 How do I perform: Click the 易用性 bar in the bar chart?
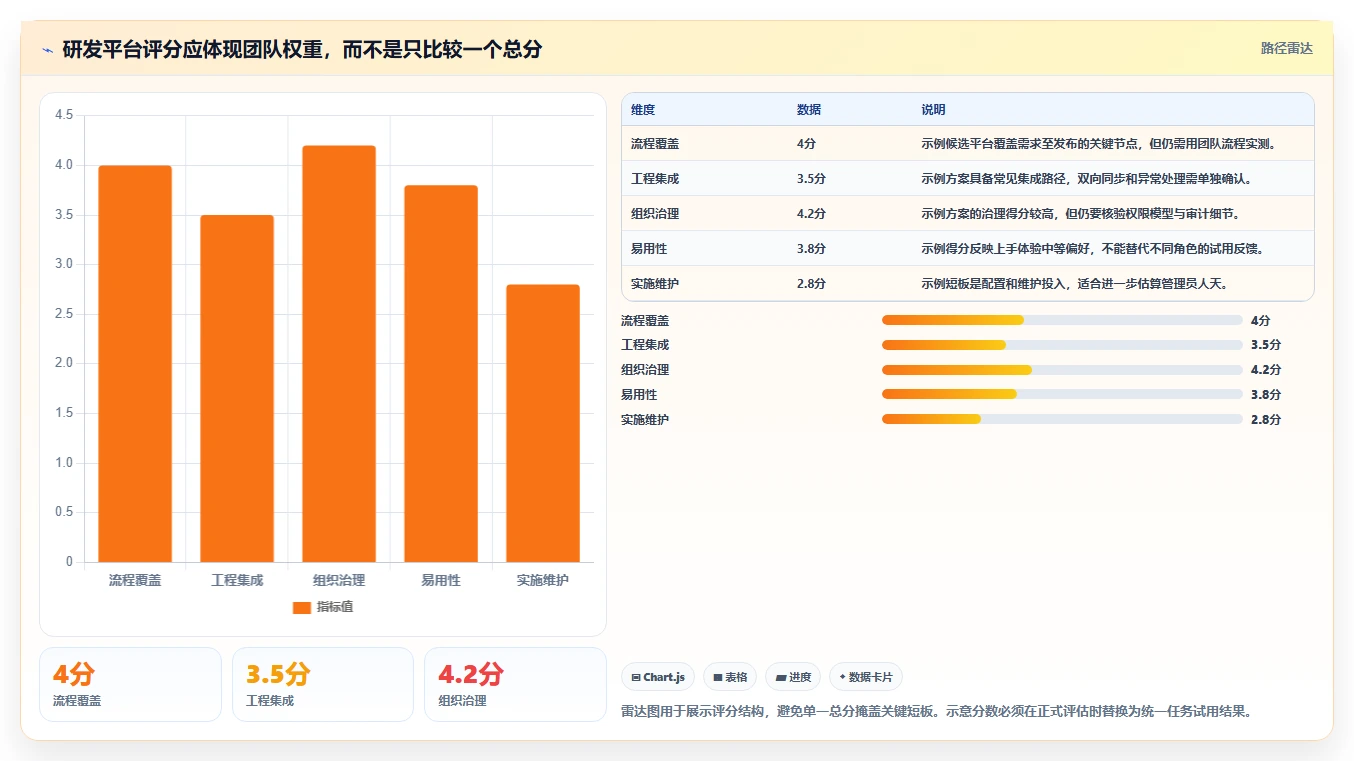click(441, 373)
